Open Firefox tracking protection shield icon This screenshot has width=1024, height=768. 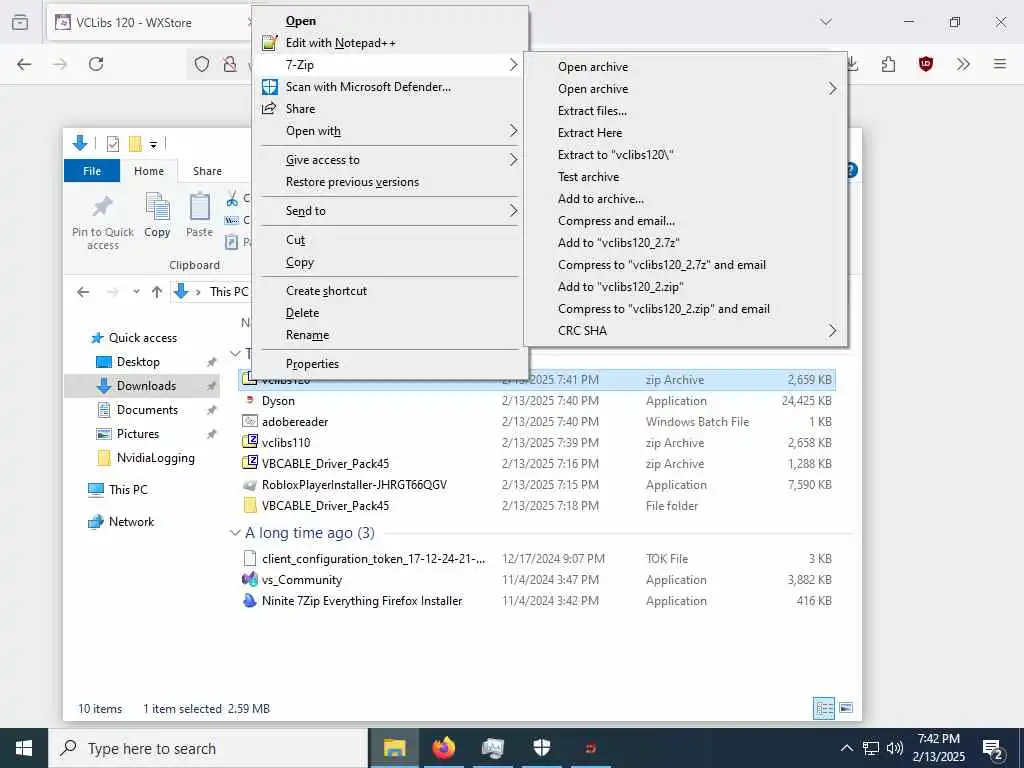(202, 64)
